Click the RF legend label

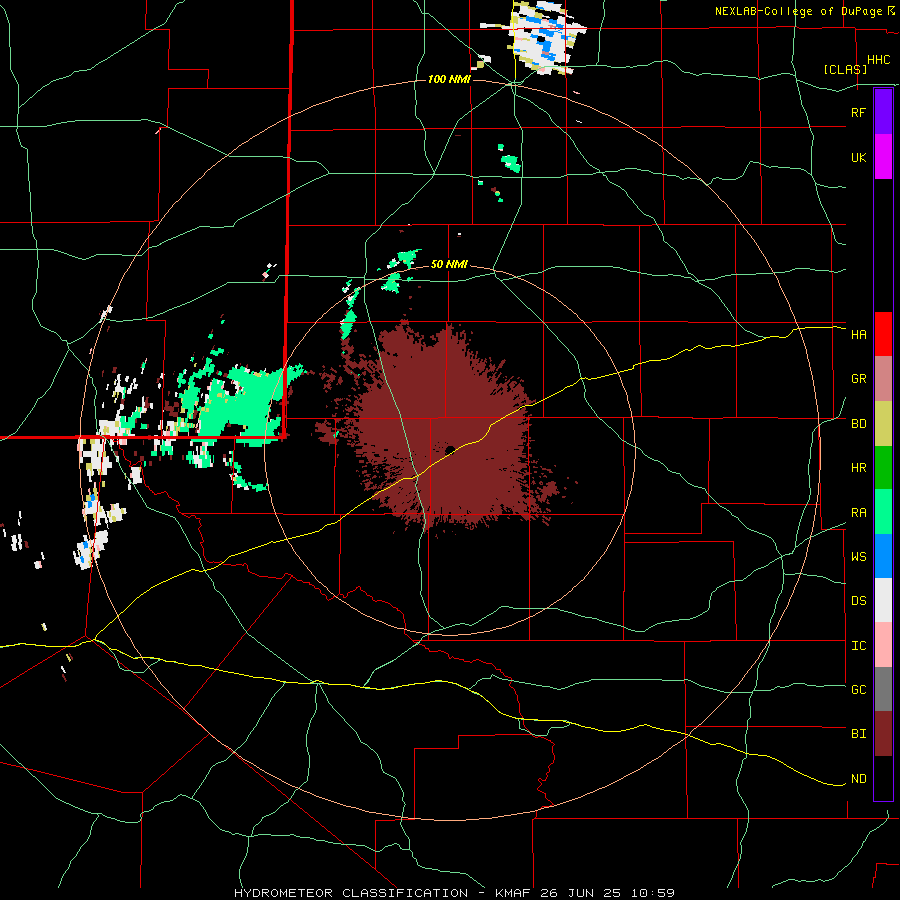[x=858, y=112]
